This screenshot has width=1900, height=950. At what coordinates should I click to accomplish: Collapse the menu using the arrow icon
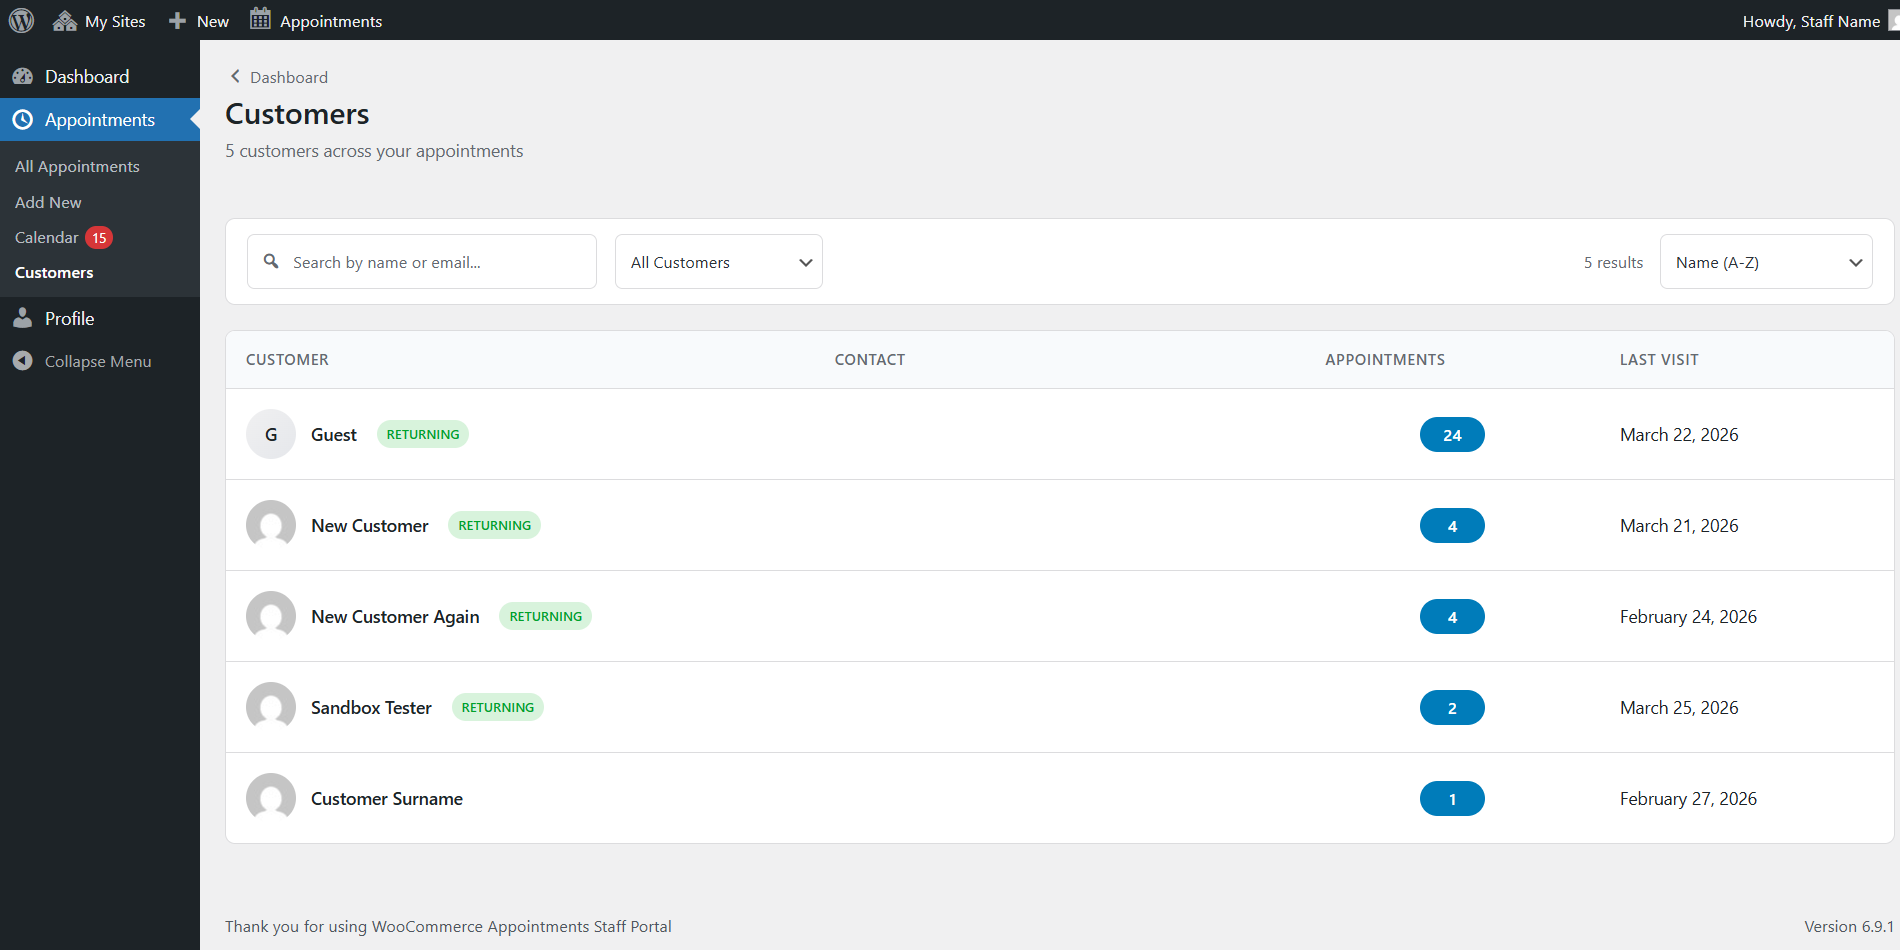(x=23, y=361)
